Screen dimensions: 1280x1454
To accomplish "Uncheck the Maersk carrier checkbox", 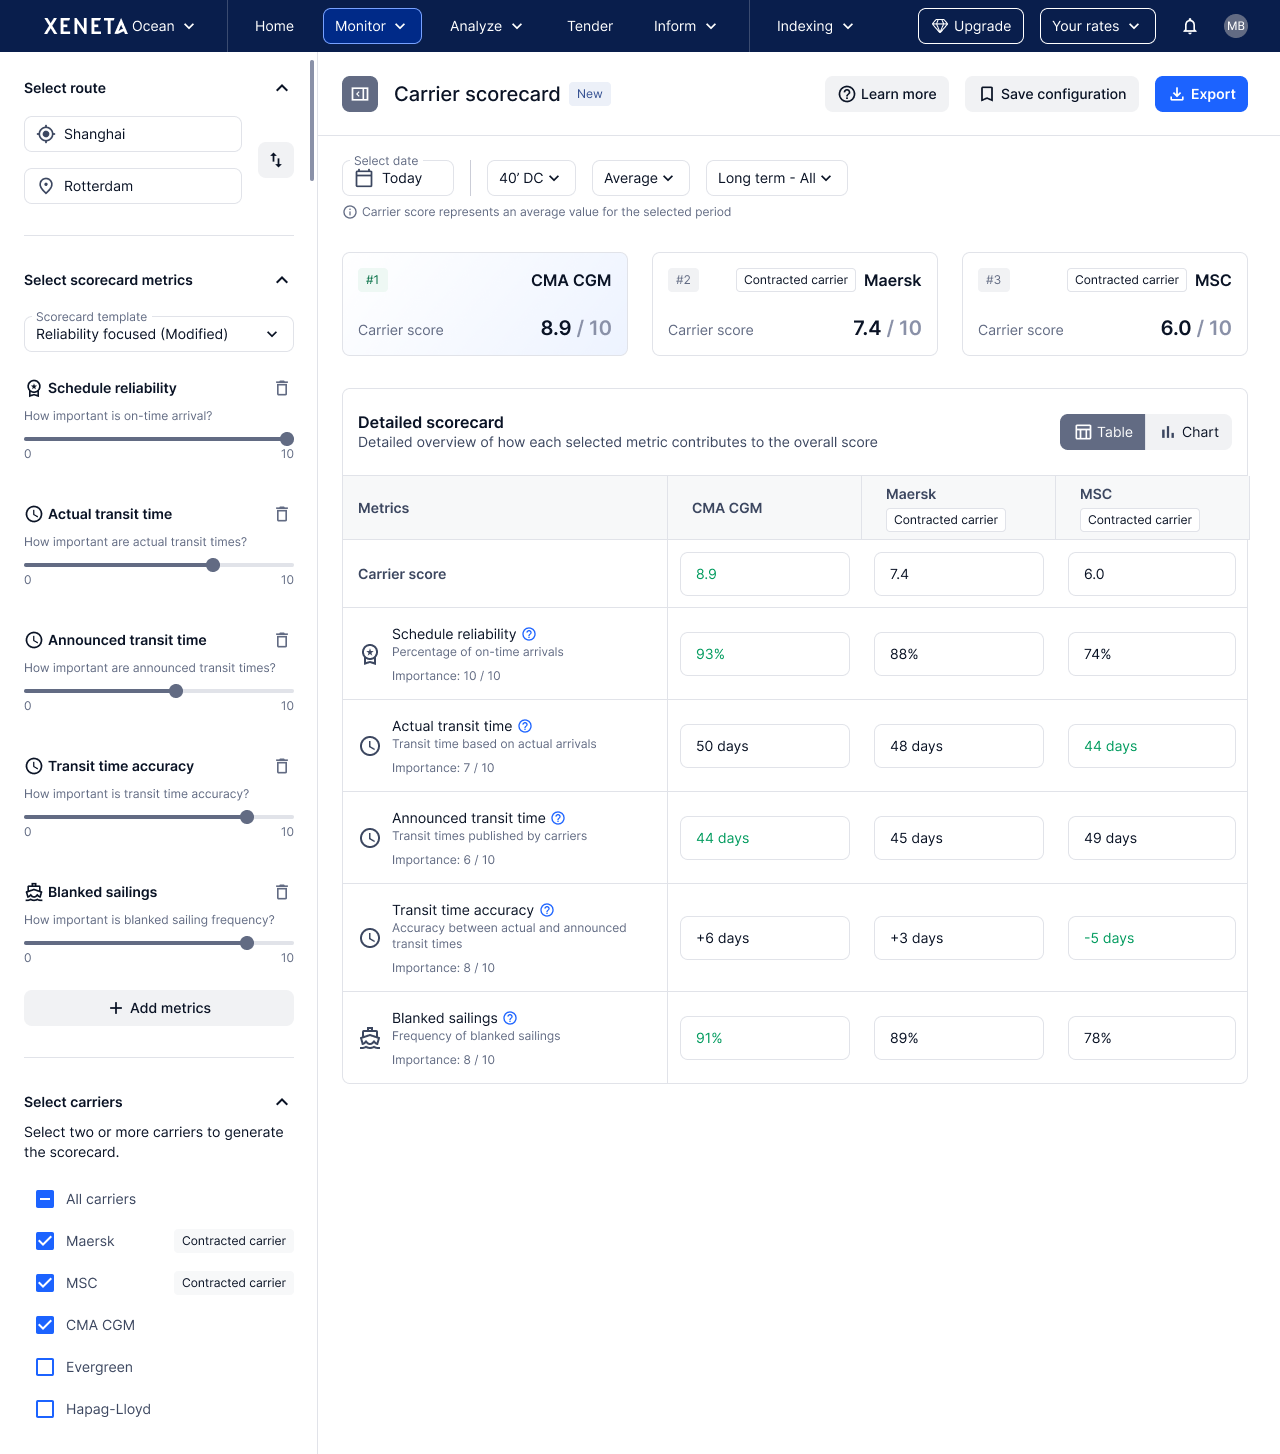I will pos(45,1241).
